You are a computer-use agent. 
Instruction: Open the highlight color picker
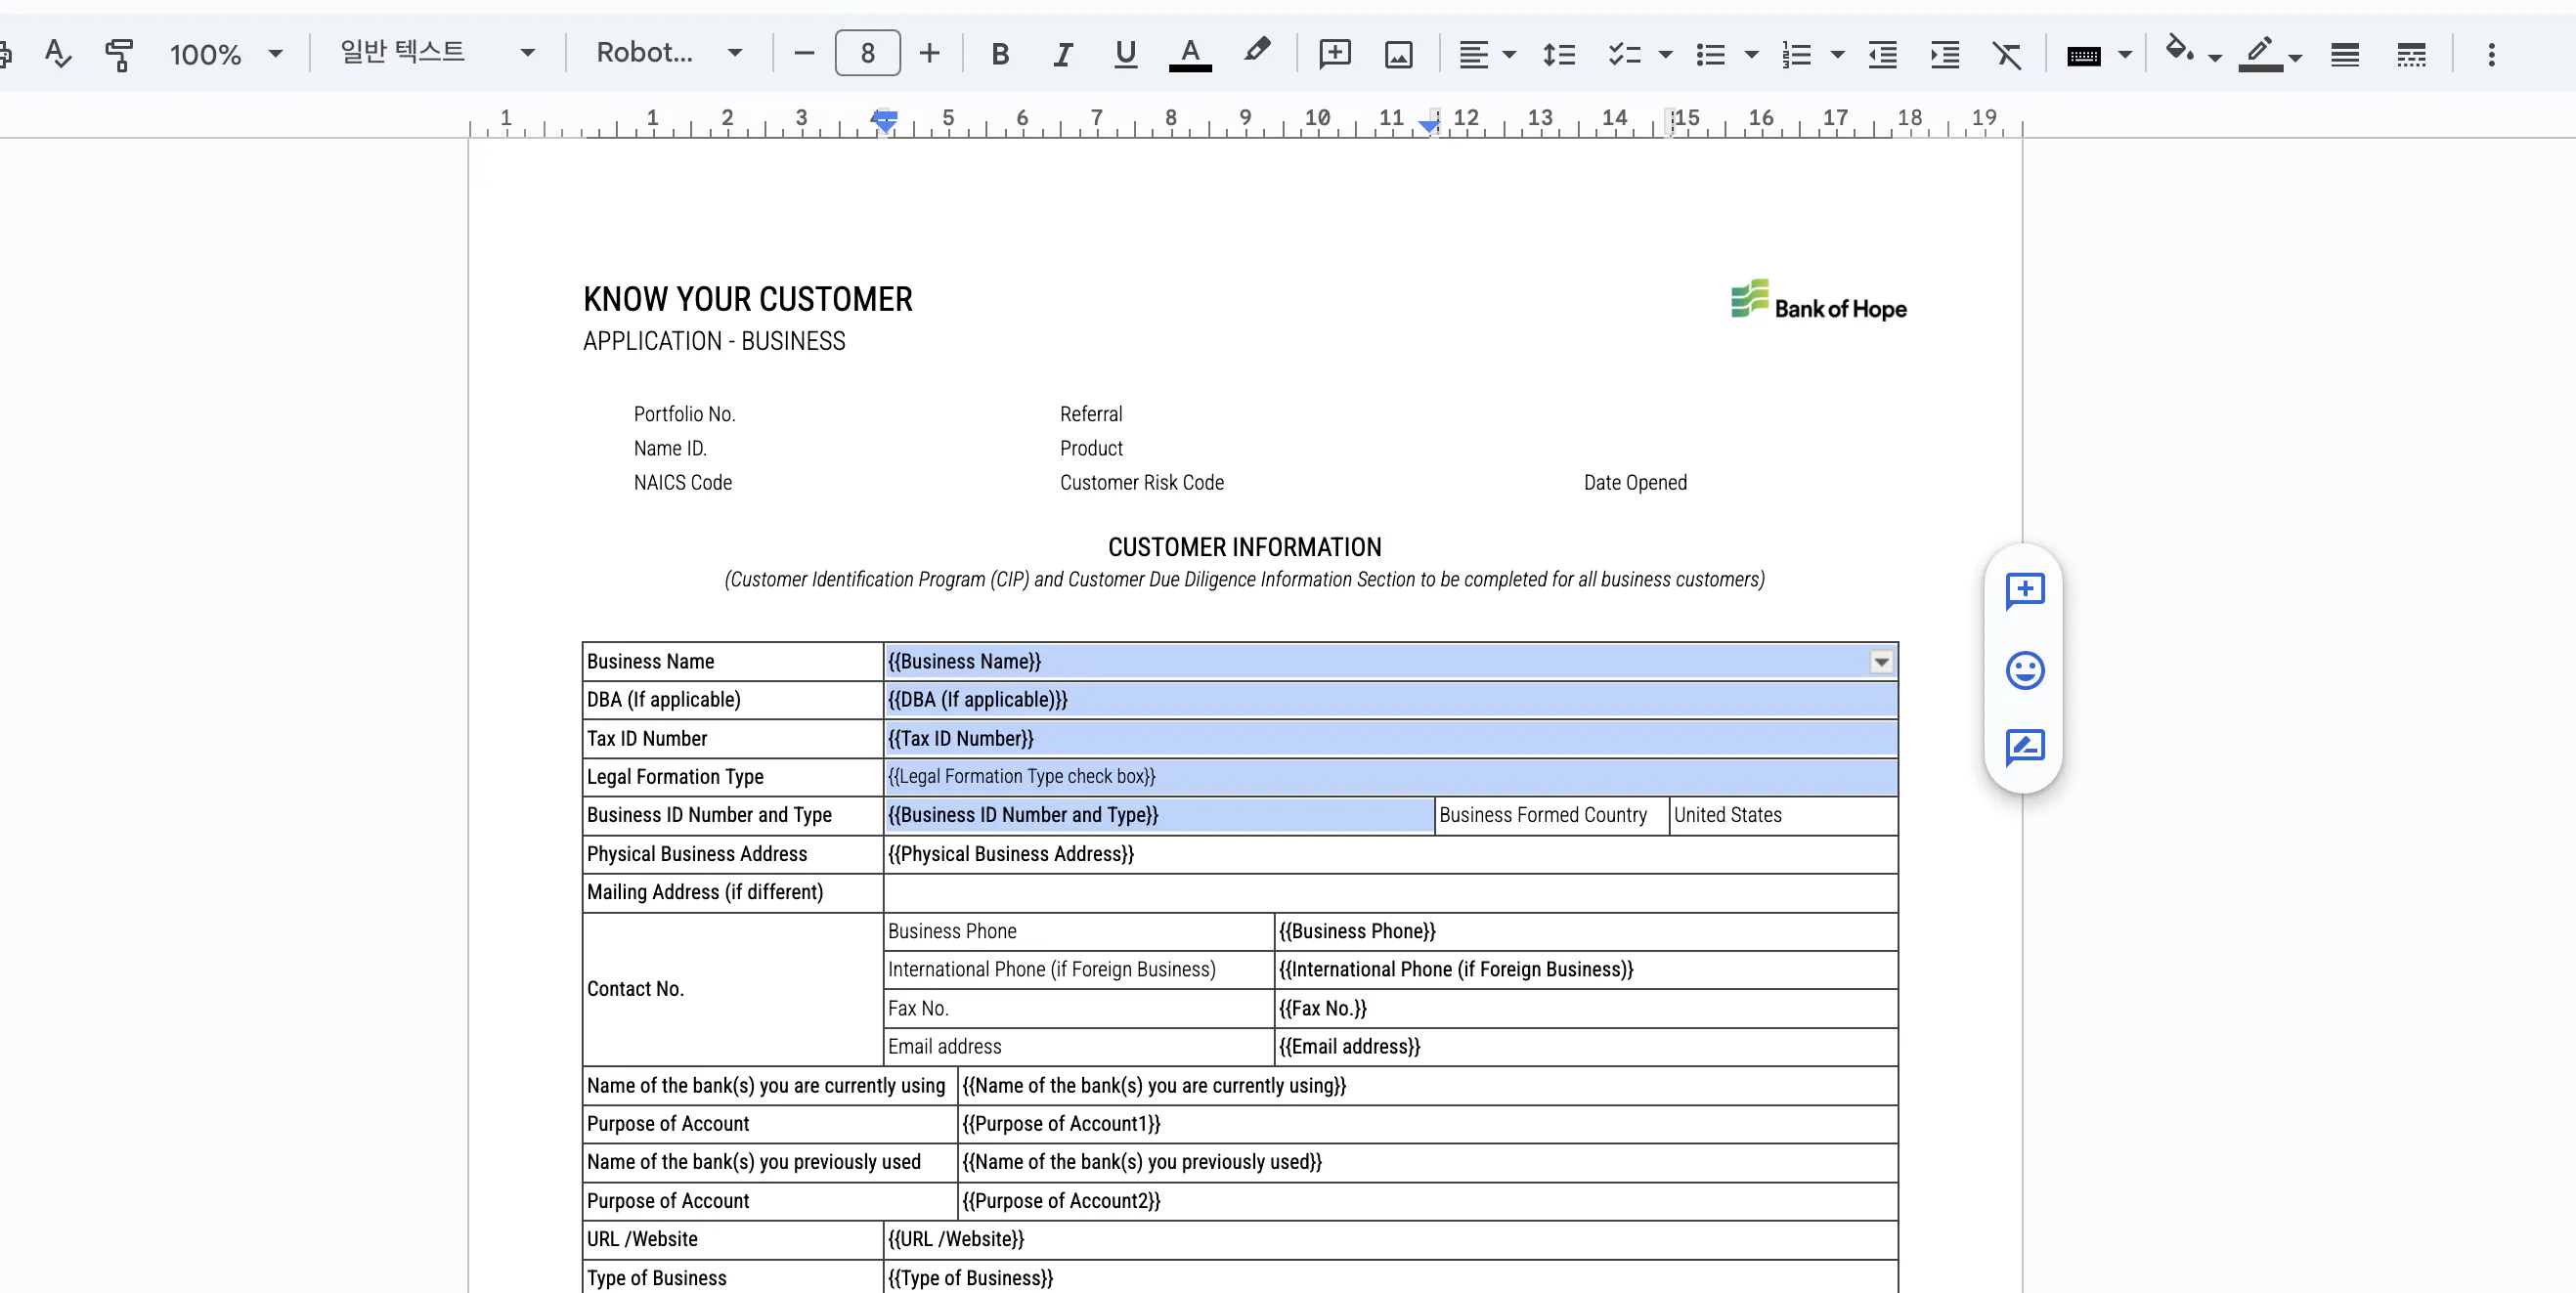[1256, 52]
